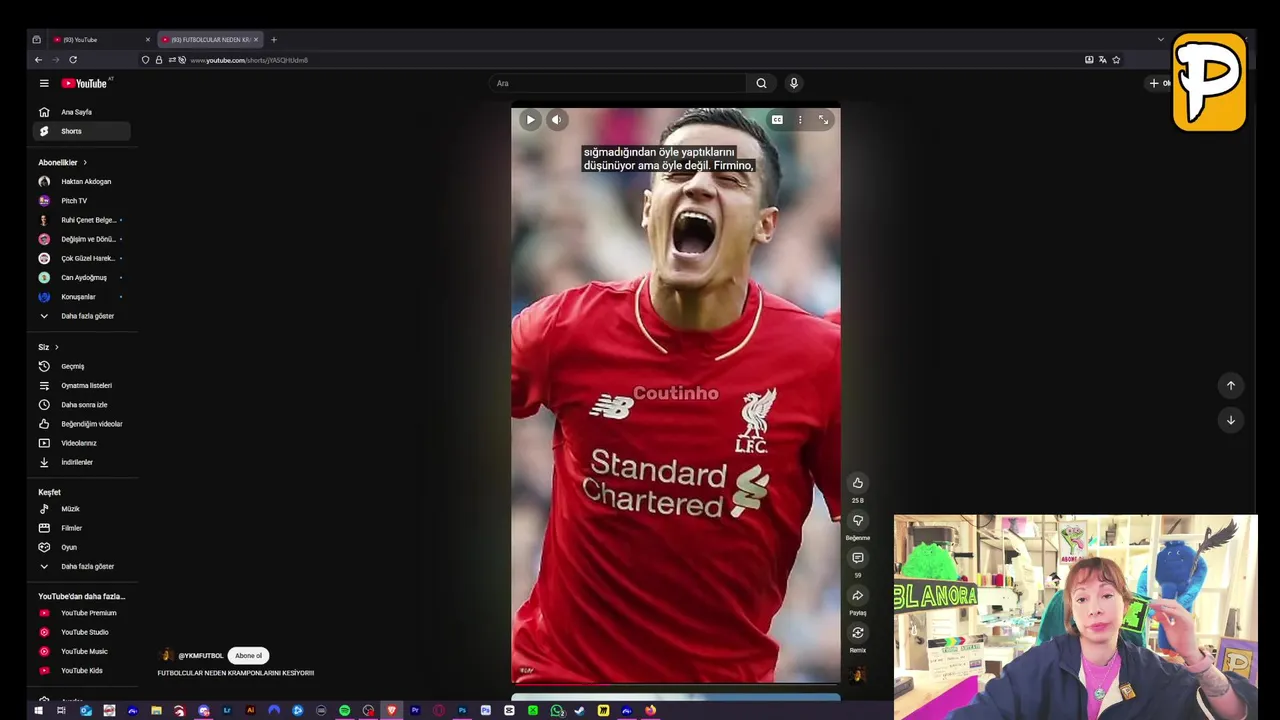The image size is (1280, 720).
Task: Open Ruhi Çenet Belge... subscription
Action: (x=83, y=220)
